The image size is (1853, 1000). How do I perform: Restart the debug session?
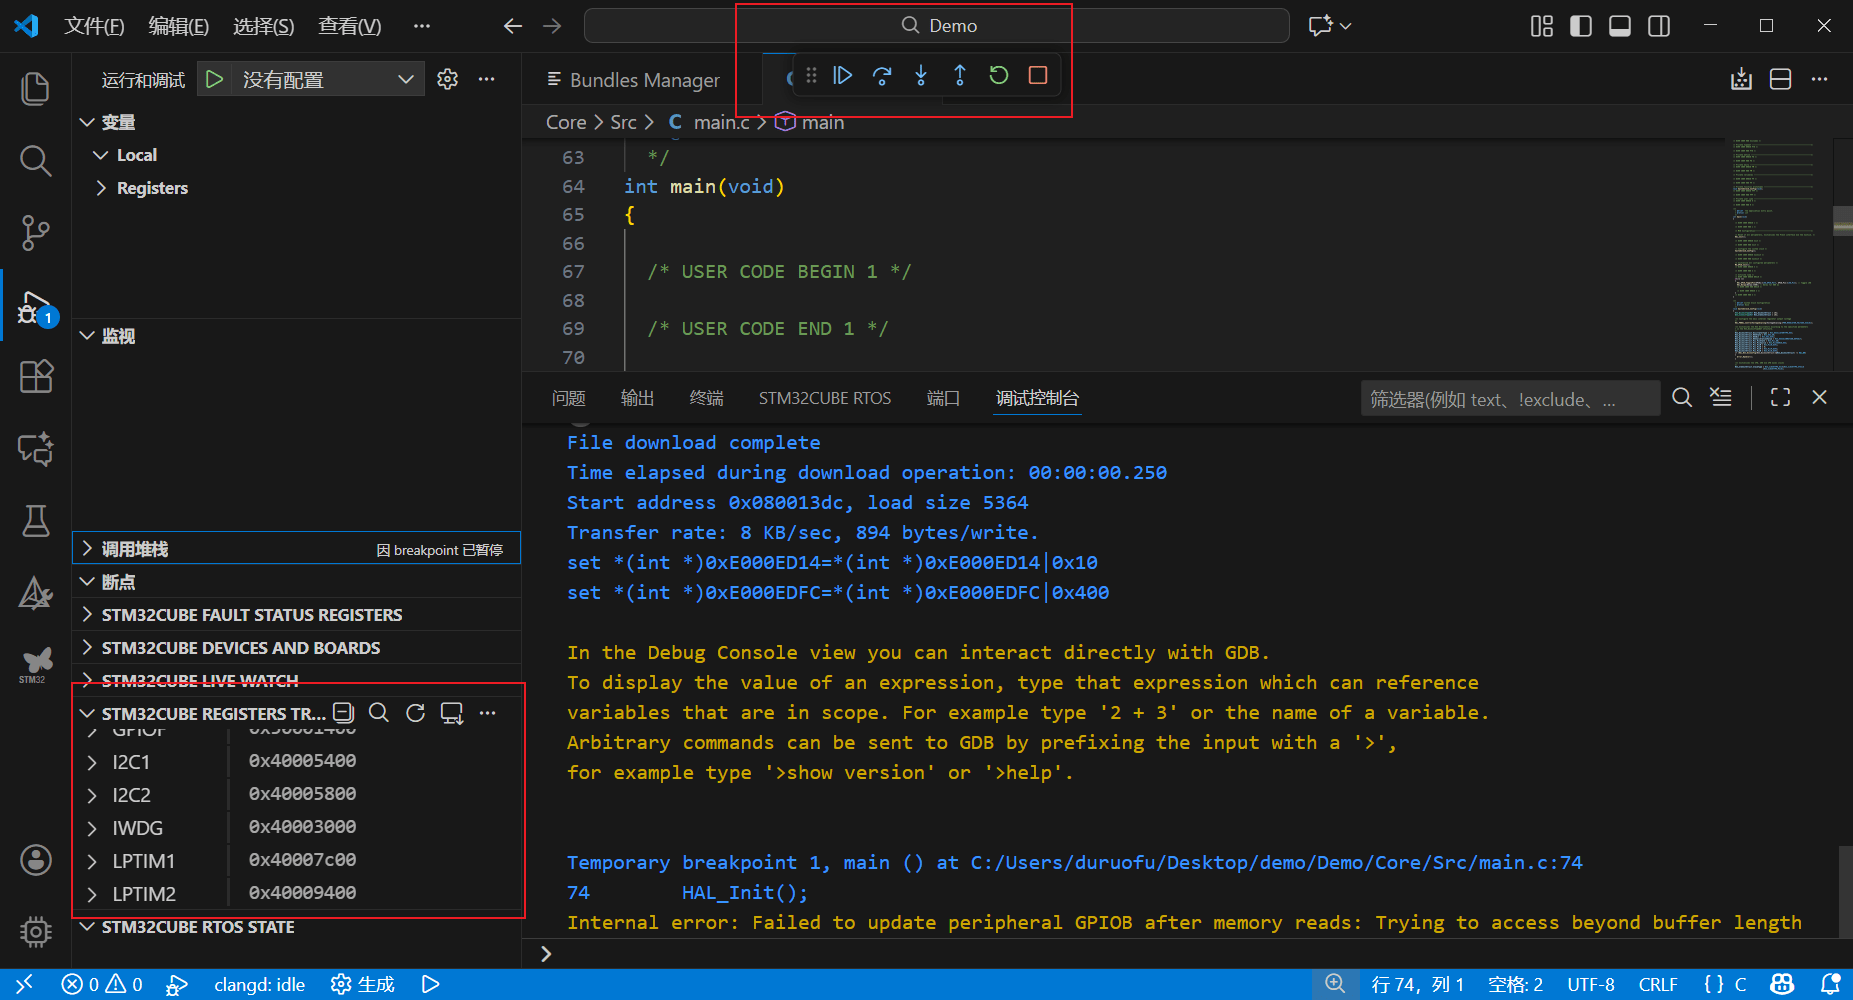coord(998,76)
